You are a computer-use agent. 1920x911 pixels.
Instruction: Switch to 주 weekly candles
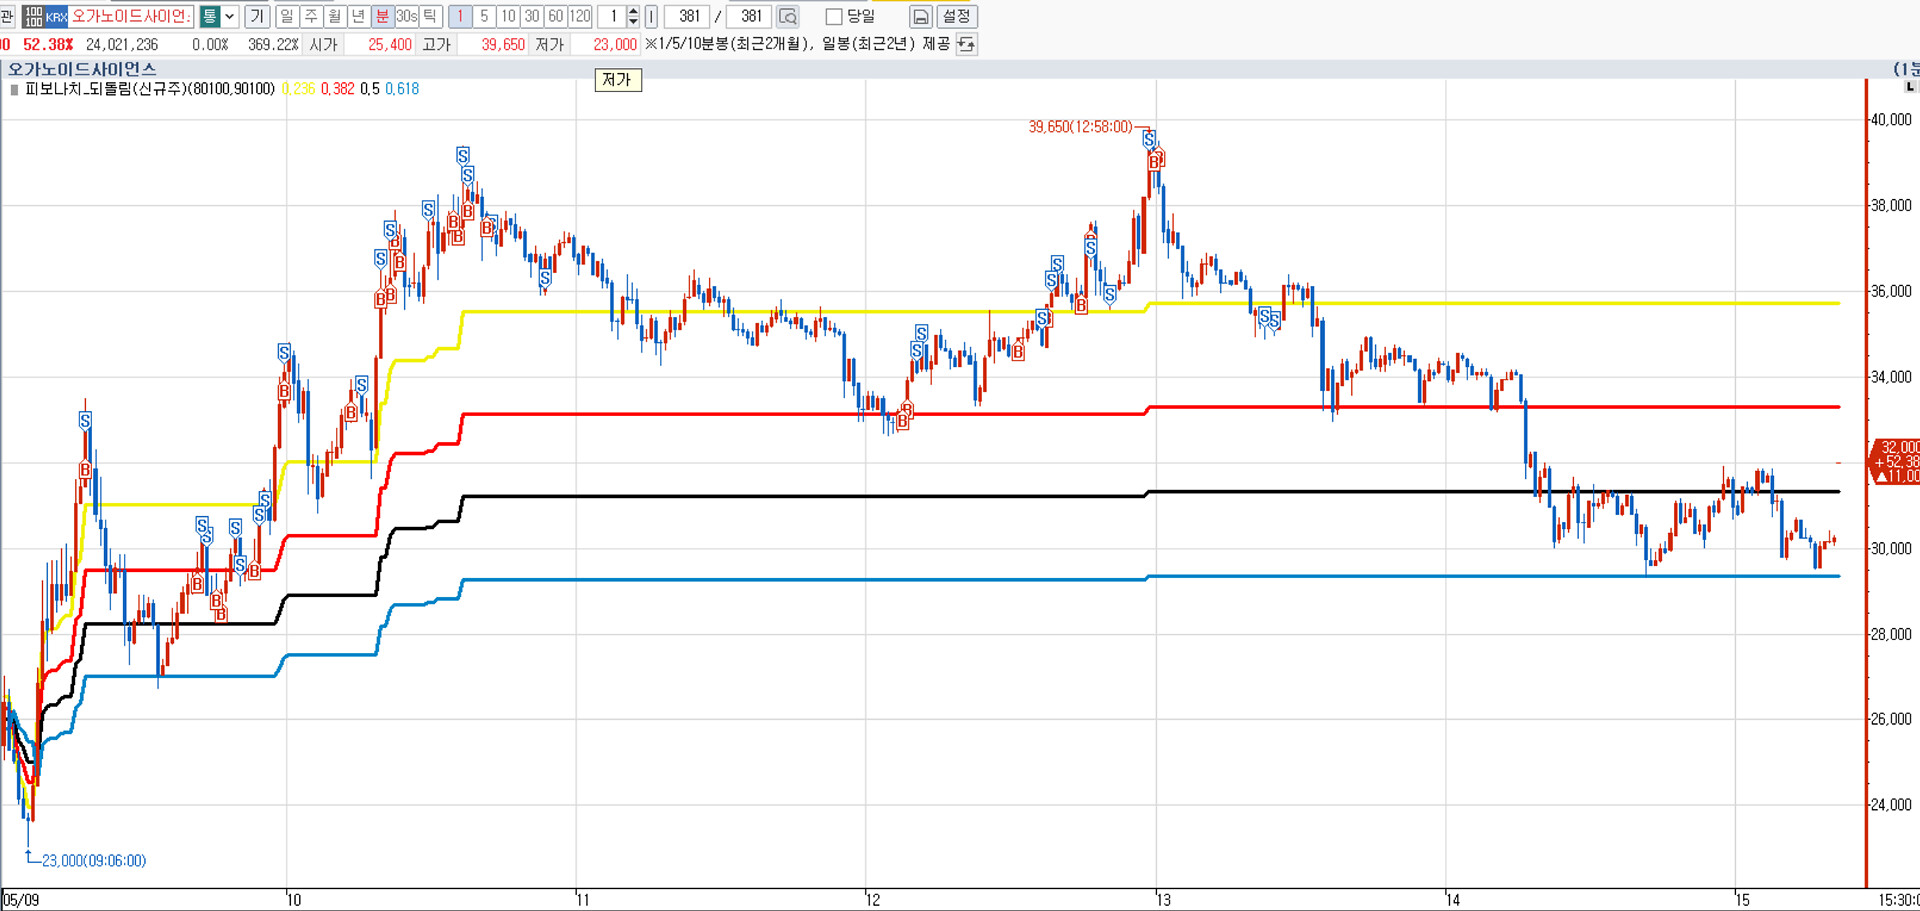point(311,16)
